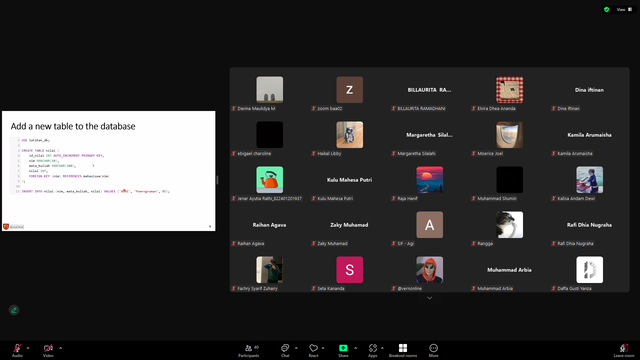This screenshot has width=640, height=360.
Task: Click the divider handle beside shared slide
Action: (217, 180)
